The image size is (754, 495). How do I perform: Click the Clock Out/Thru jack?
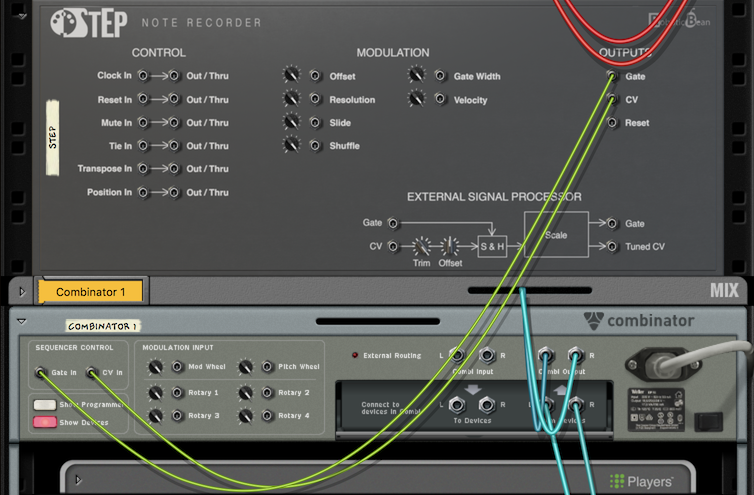pyautogui.click(x=174, y=76)
